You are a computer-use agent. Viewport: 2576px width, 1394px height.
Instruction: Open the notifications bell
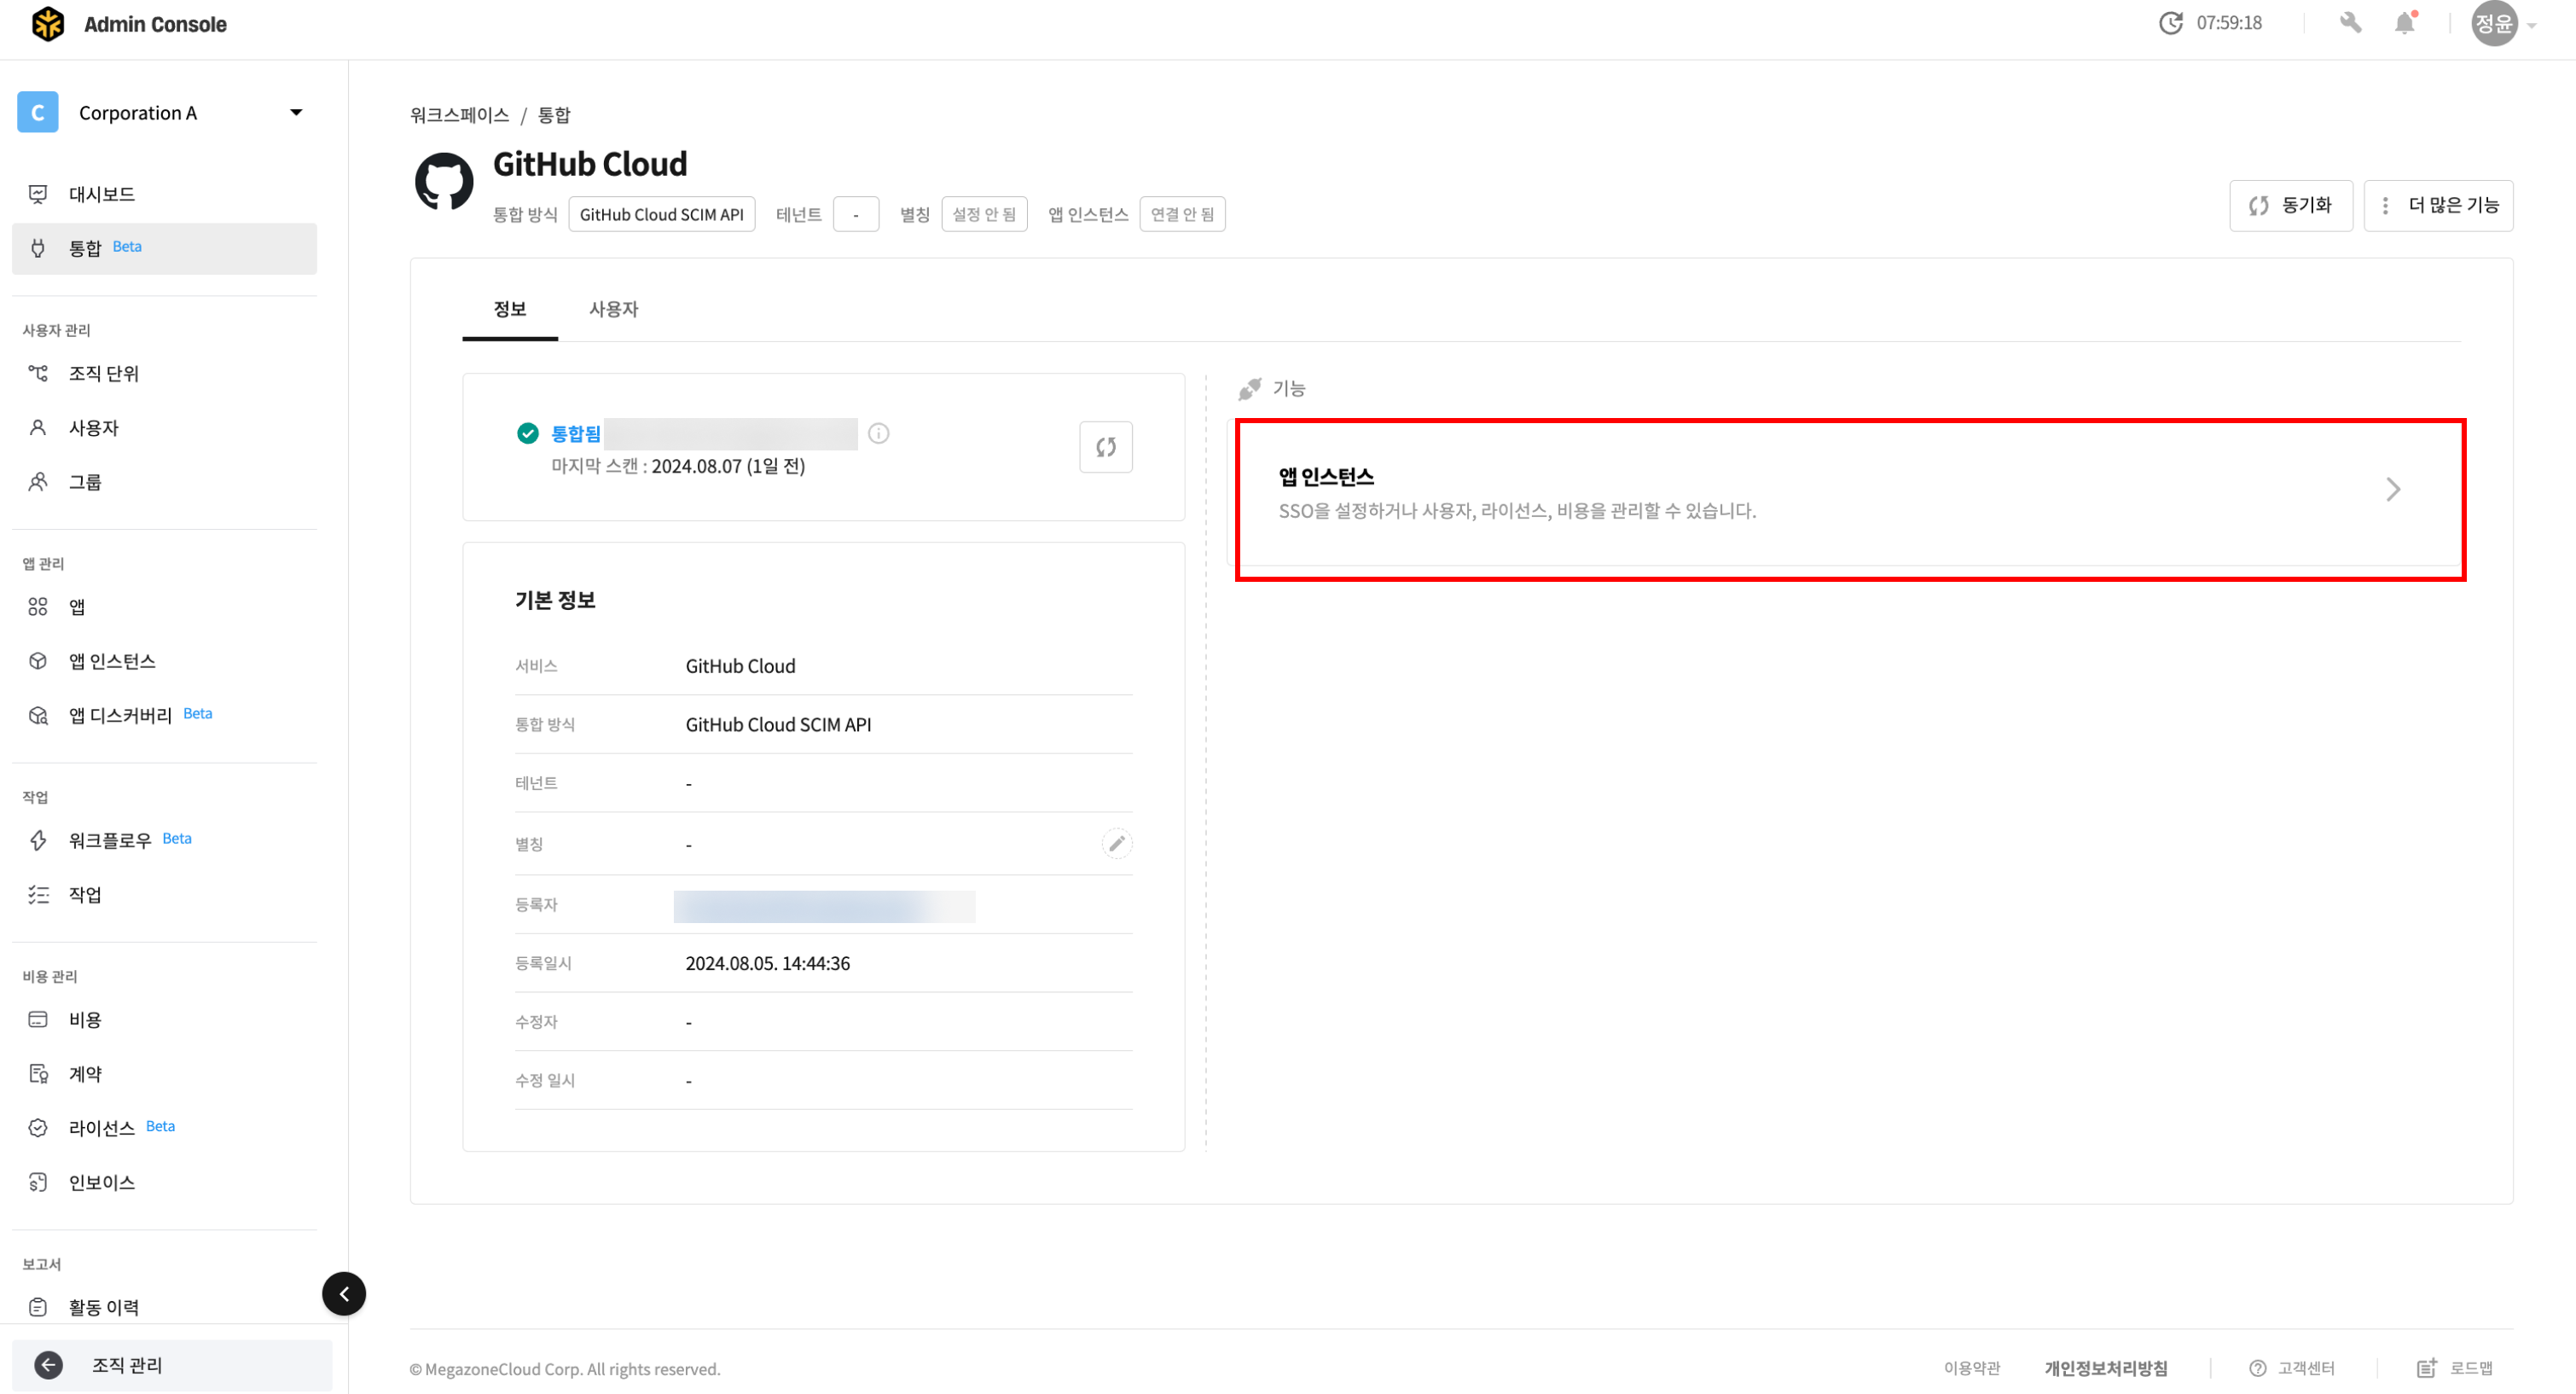pos(2405,23)
